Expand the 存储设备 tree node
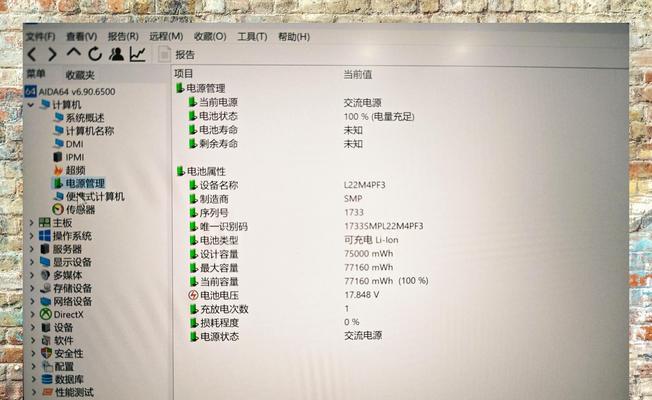 [32, 288]
